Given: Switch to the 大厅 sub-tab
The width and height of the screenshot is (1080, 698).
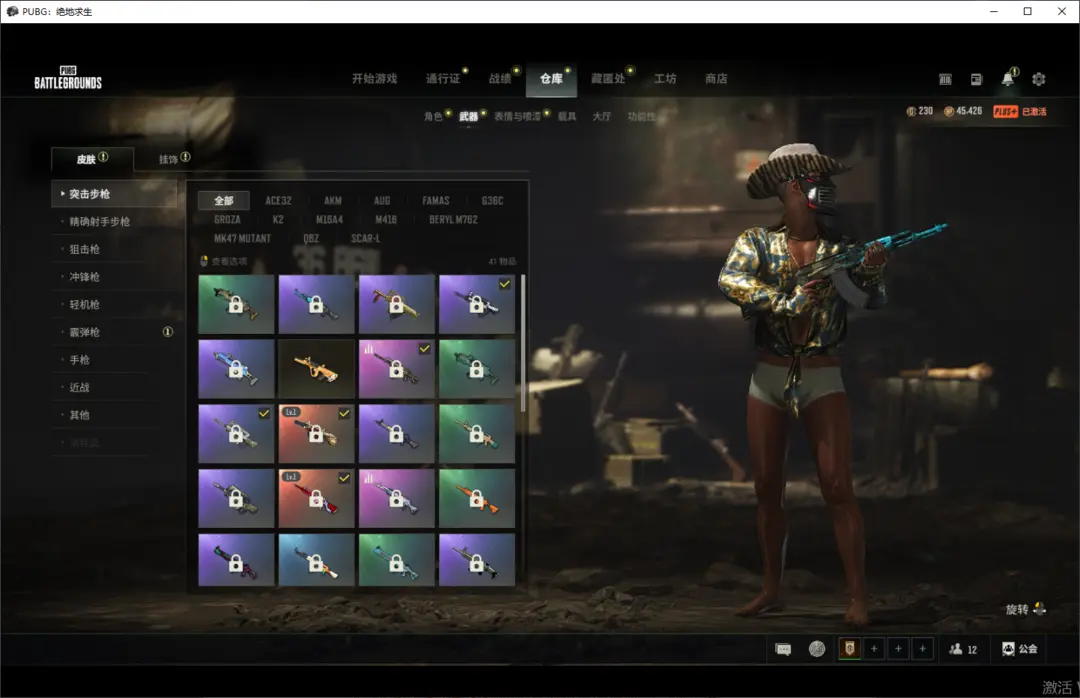Looking at the screenshot, I should tap(601, 116).
